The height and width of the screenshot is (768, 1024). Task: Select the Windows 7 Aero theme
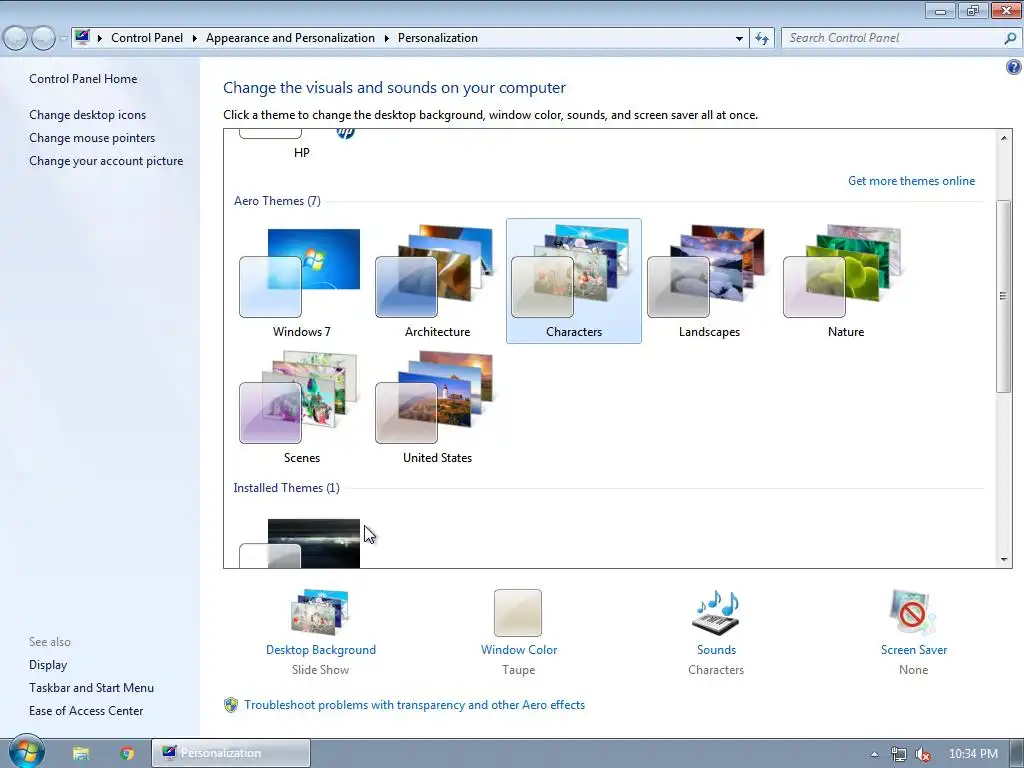(x=301, y=281)
